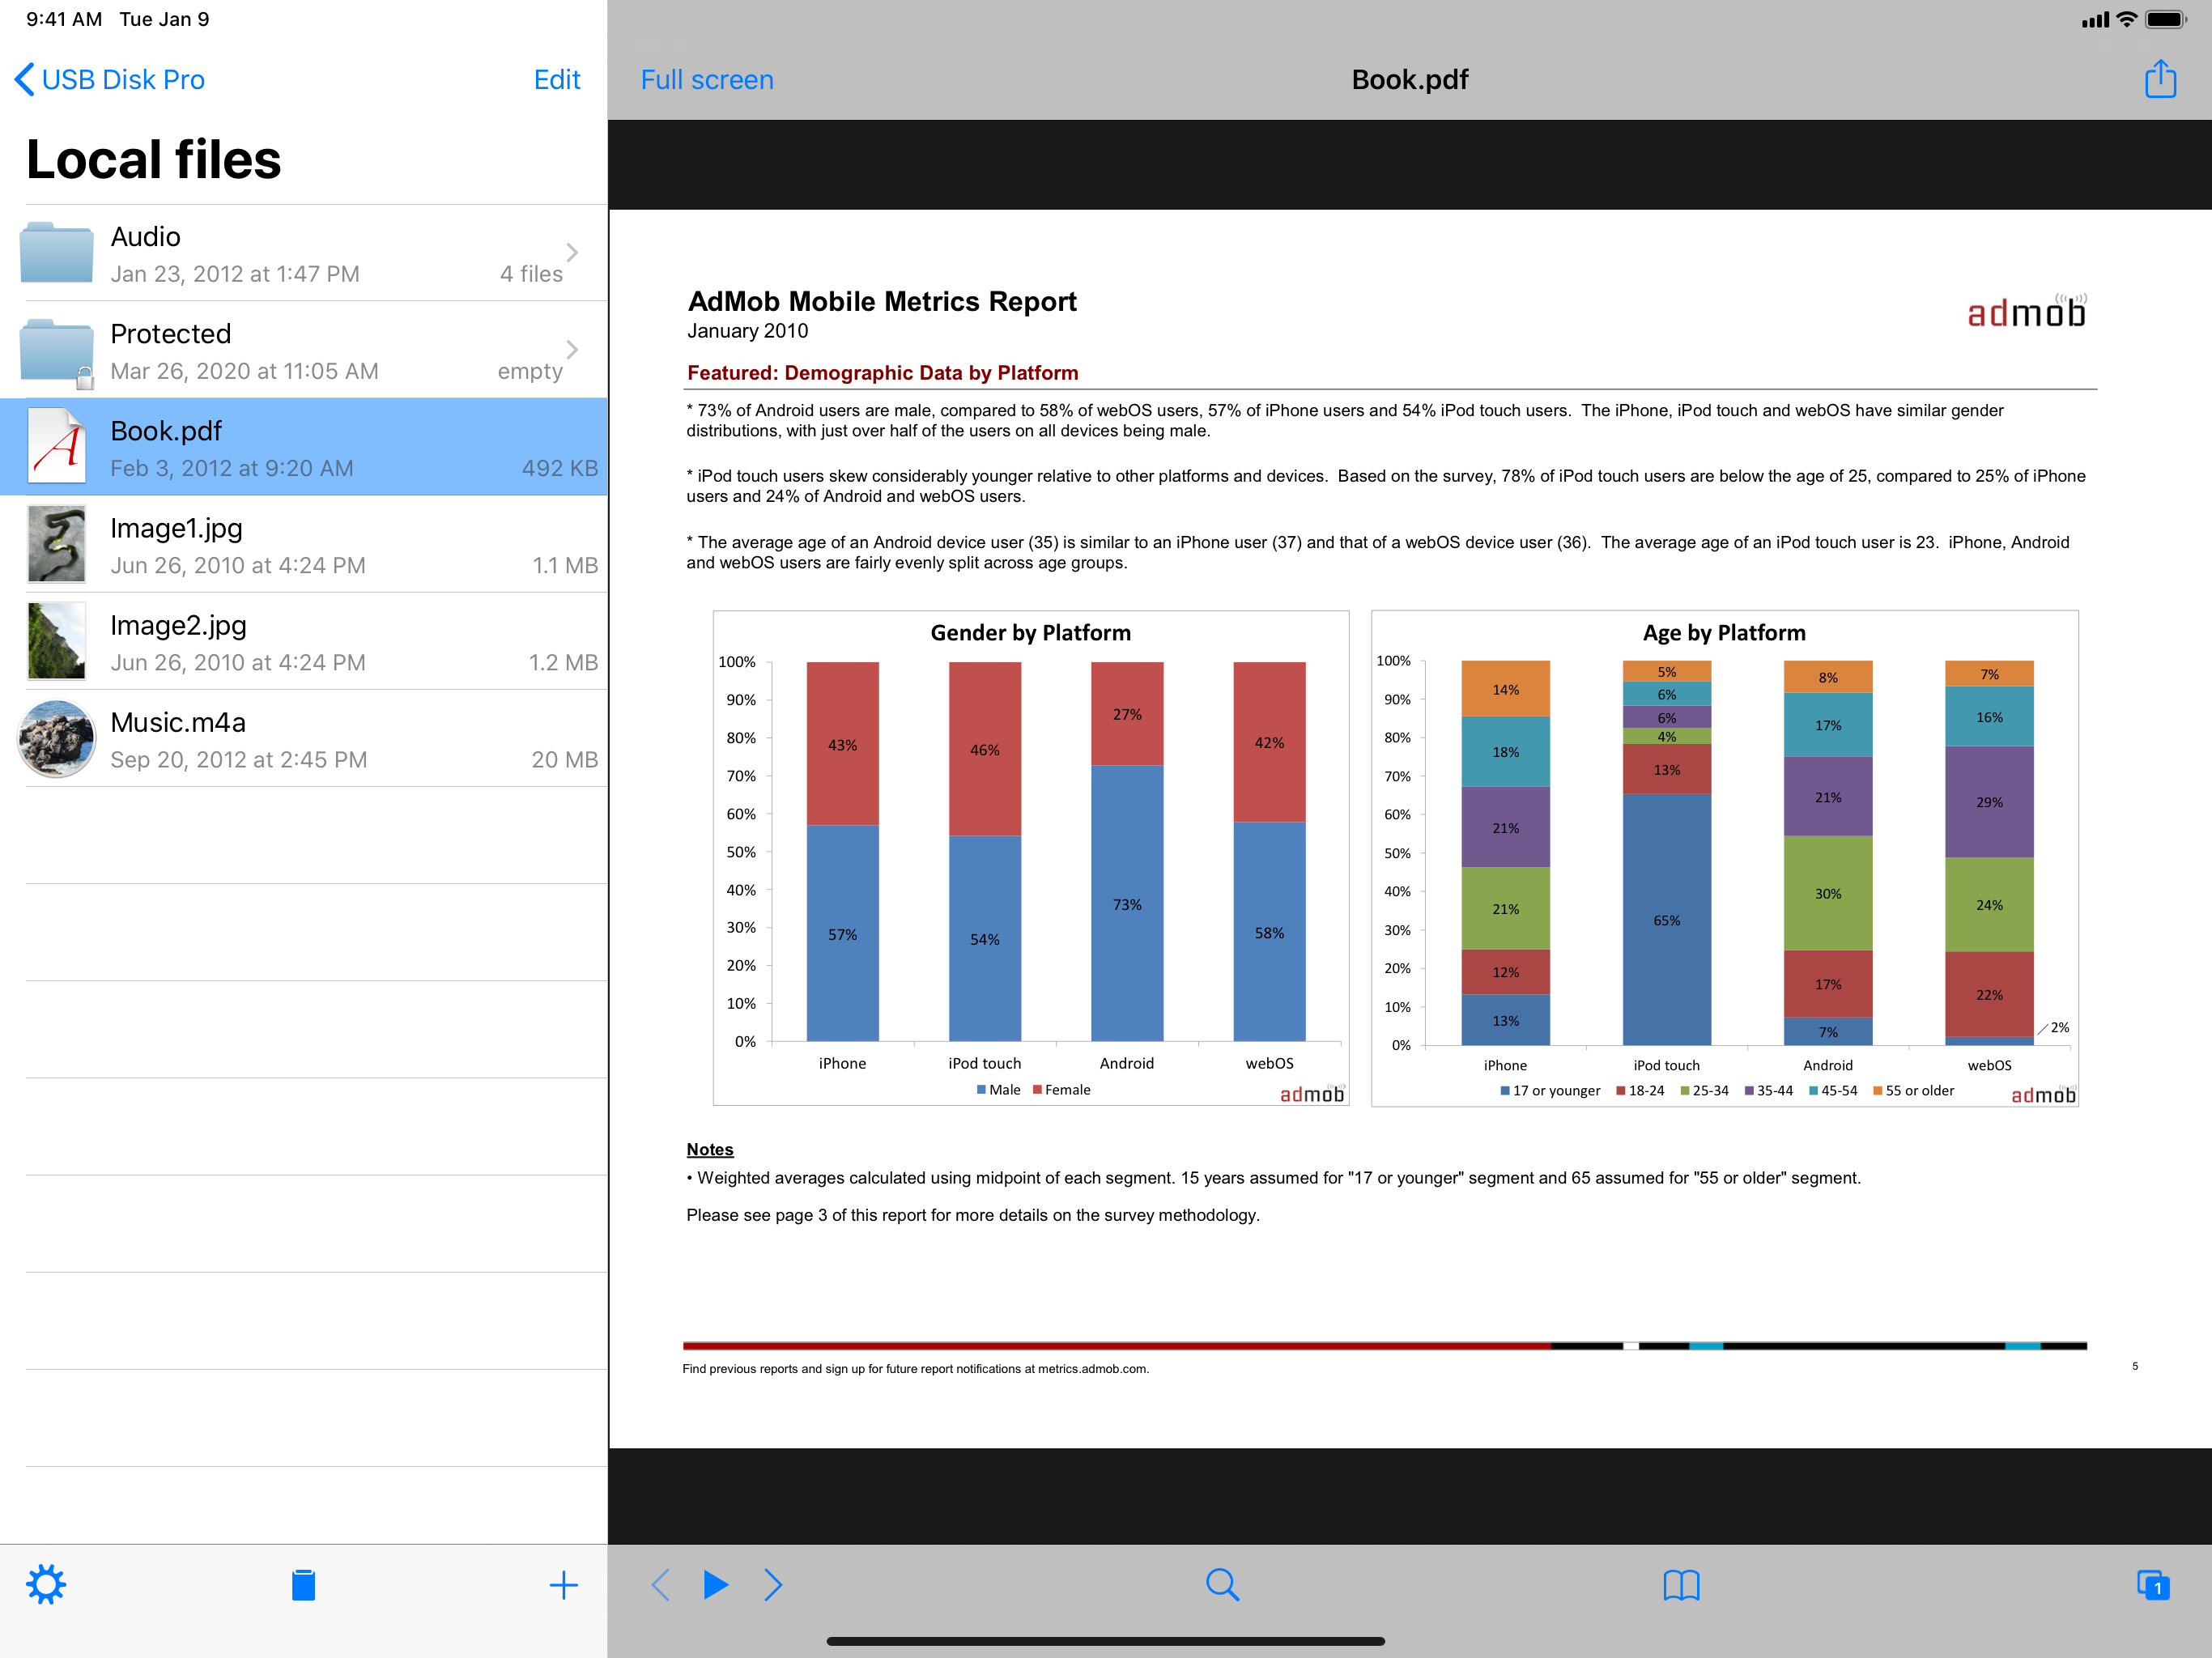Screen dimensions: 2212x1658
Task: Open Image1.jpg file
Action: [x=304, y=544]
